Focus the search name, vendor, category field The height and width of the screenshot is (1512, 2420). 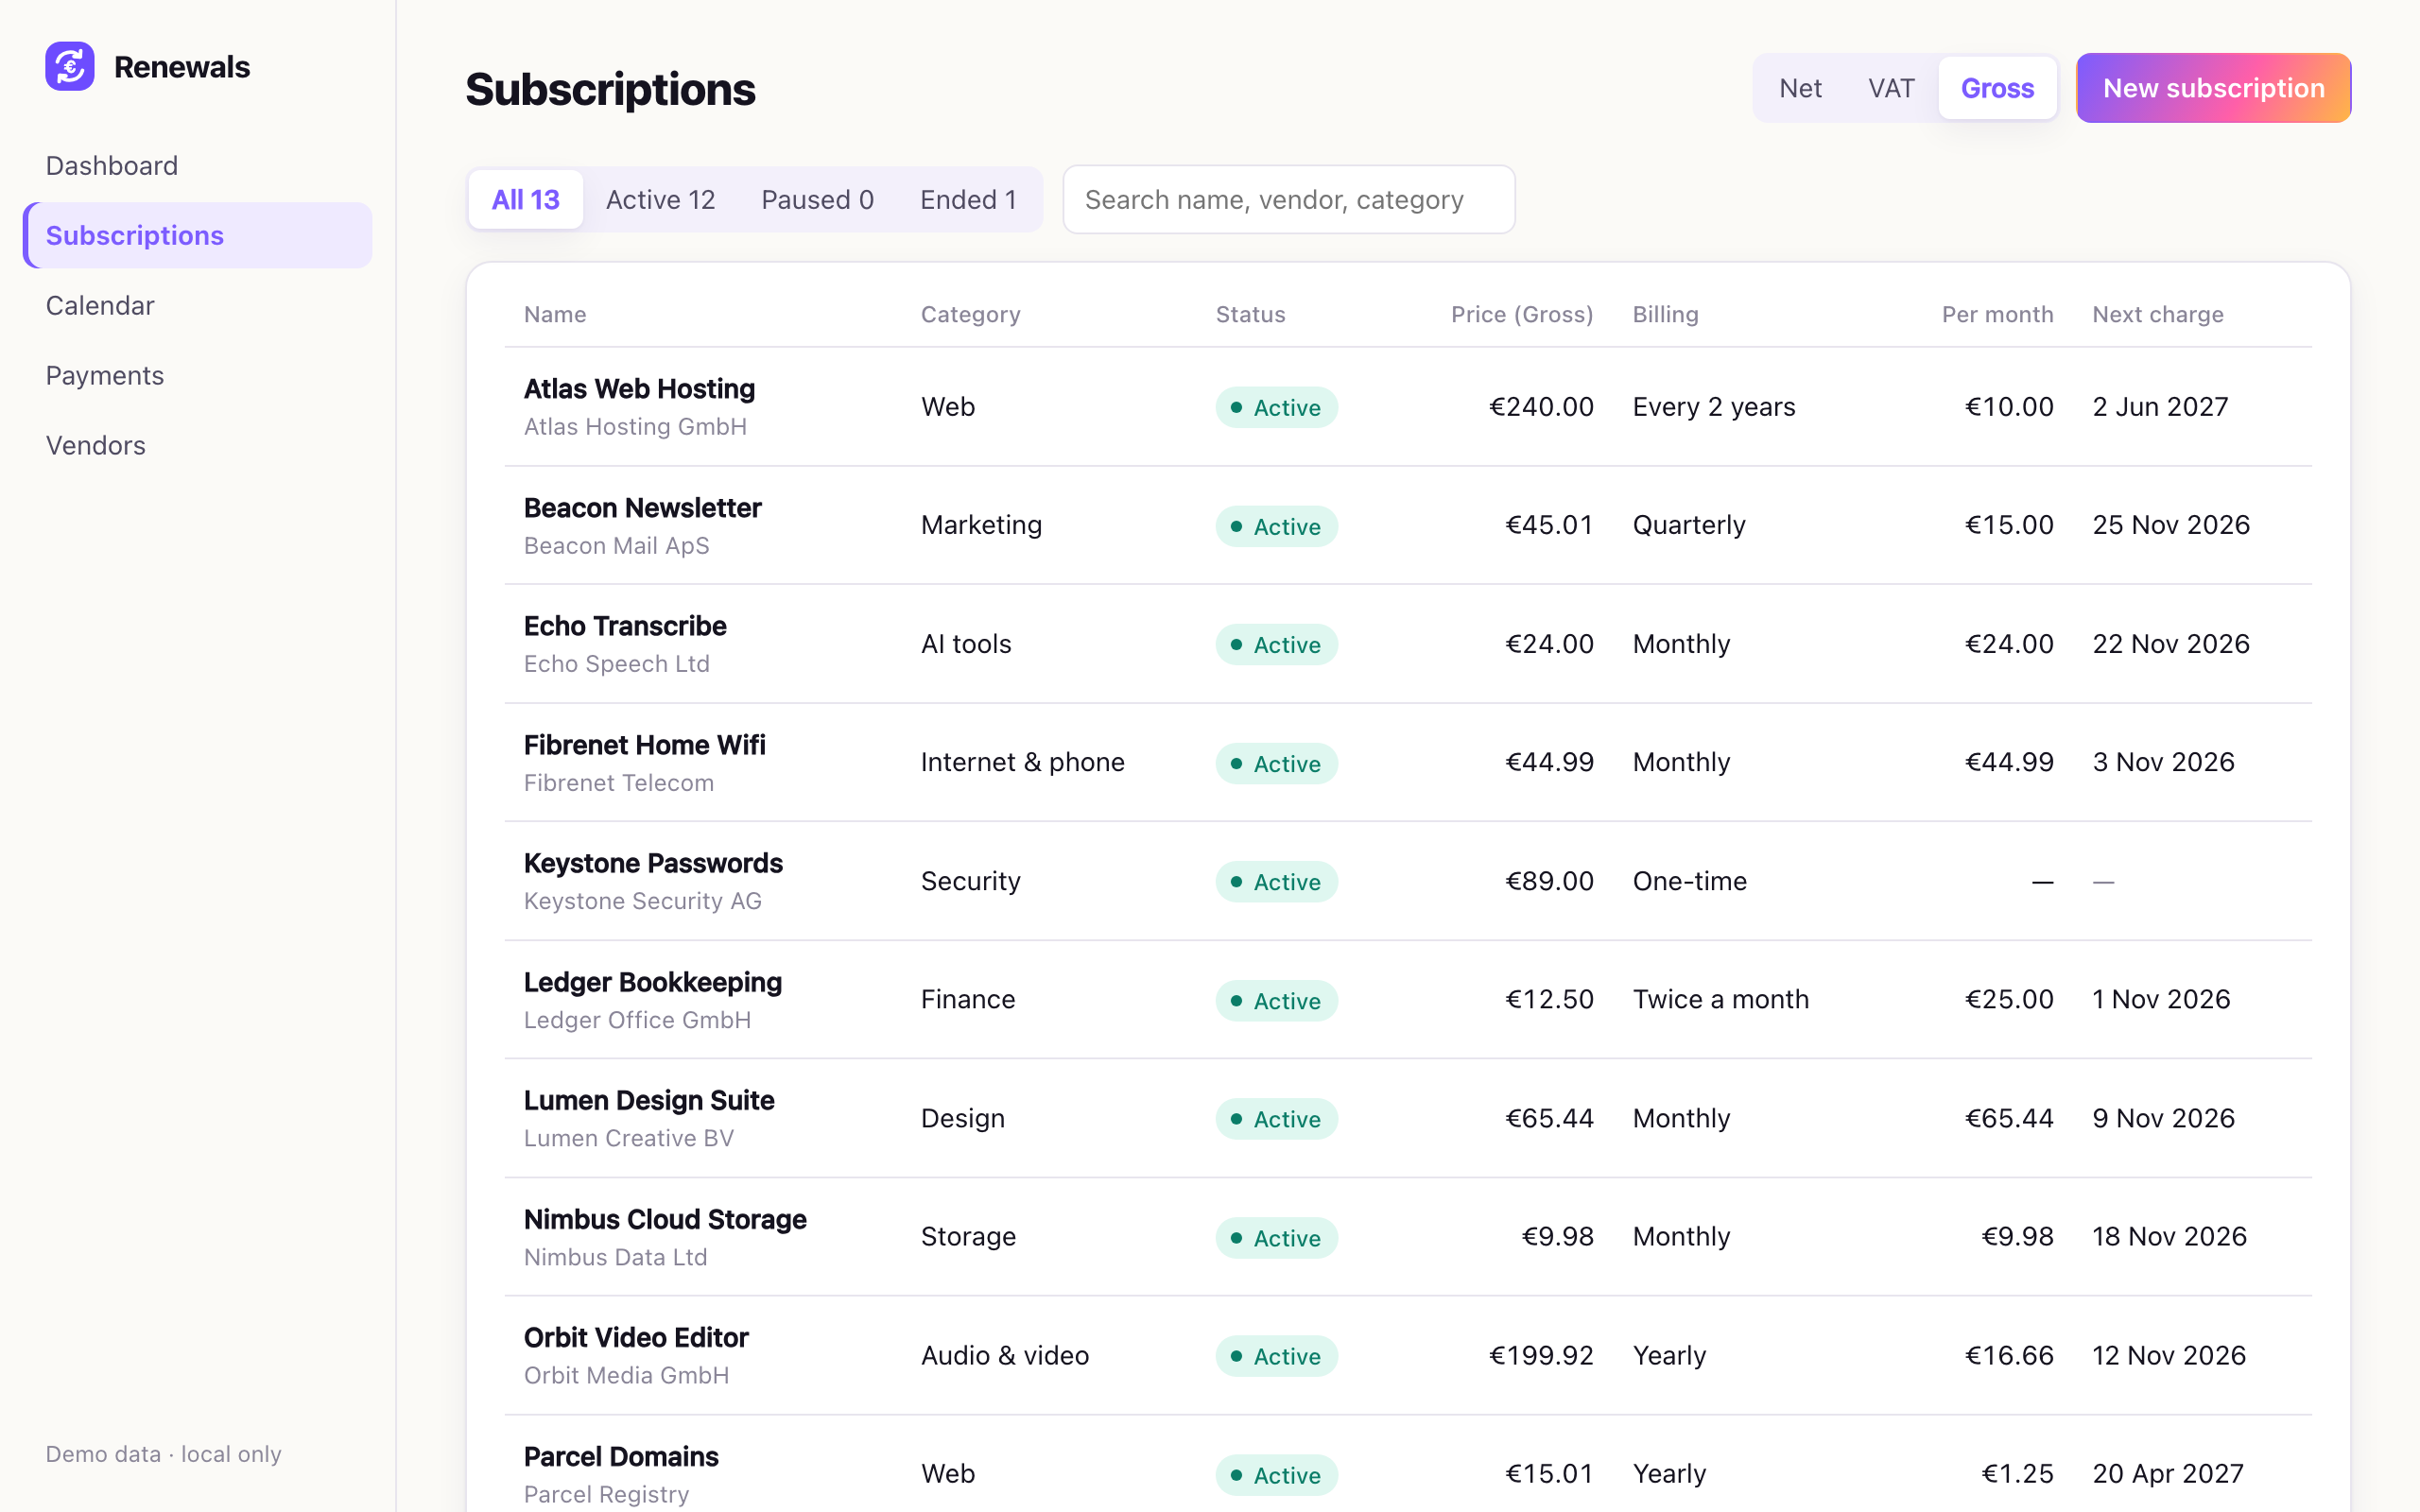coord(1288,199)
